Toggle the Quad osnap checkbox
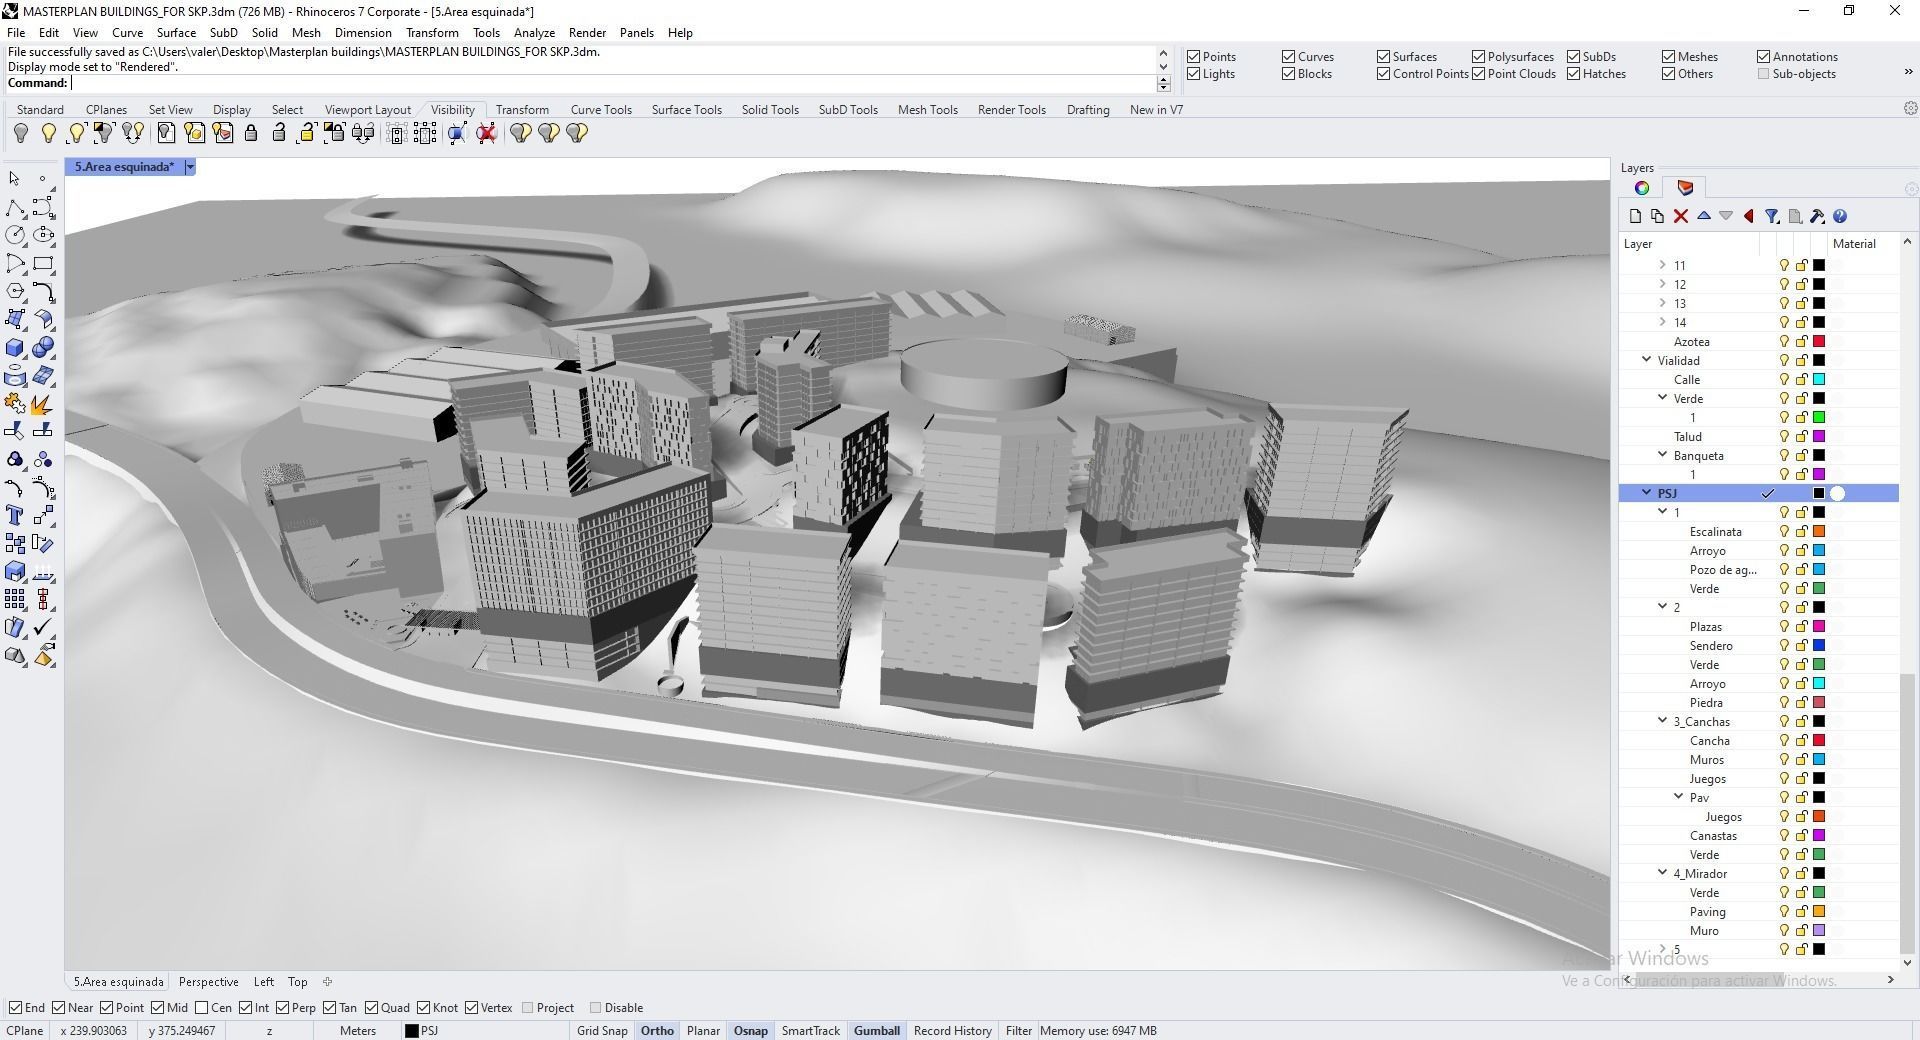 pyautogui.click(x=372, y=1008)
